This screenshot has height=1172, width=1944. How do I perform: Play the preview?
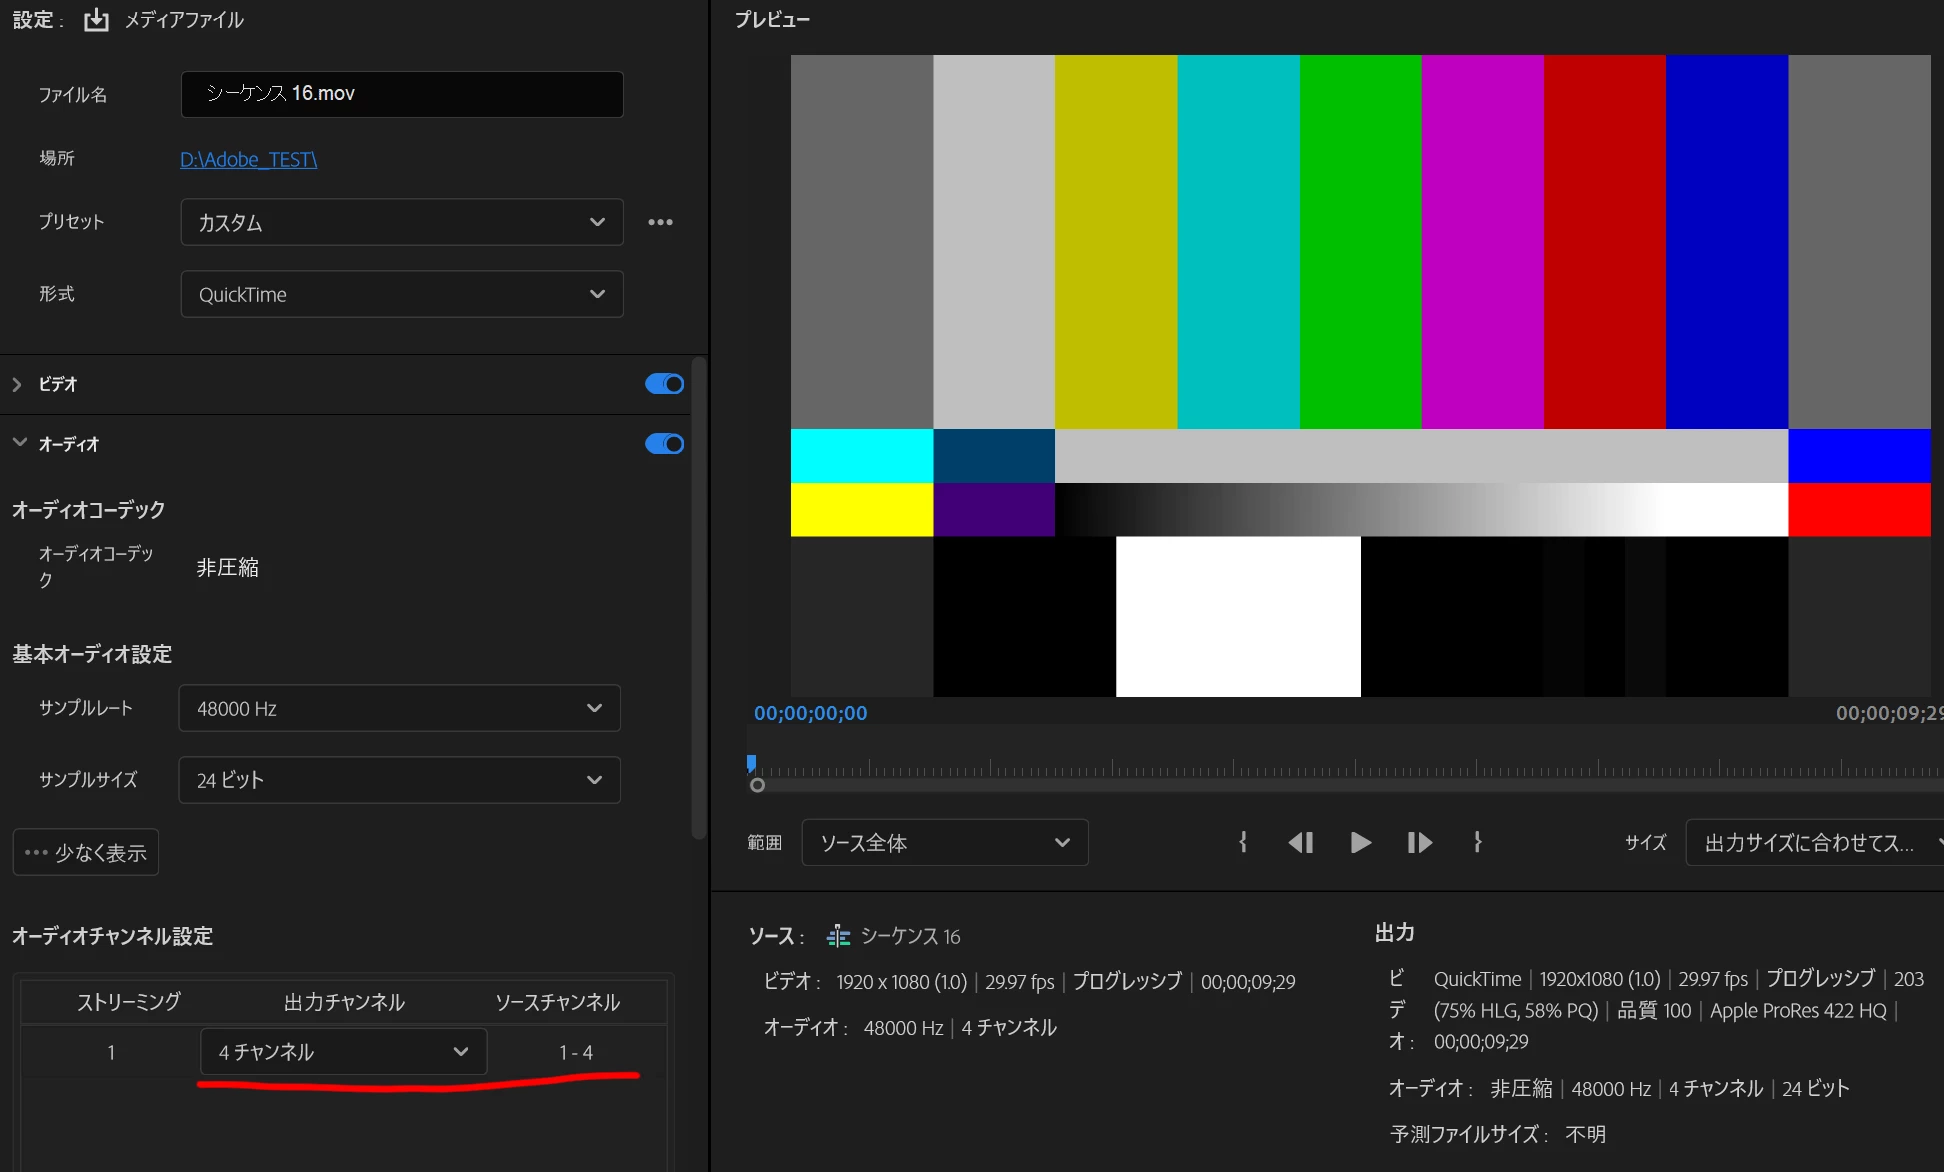click(x=1360, y=842)
